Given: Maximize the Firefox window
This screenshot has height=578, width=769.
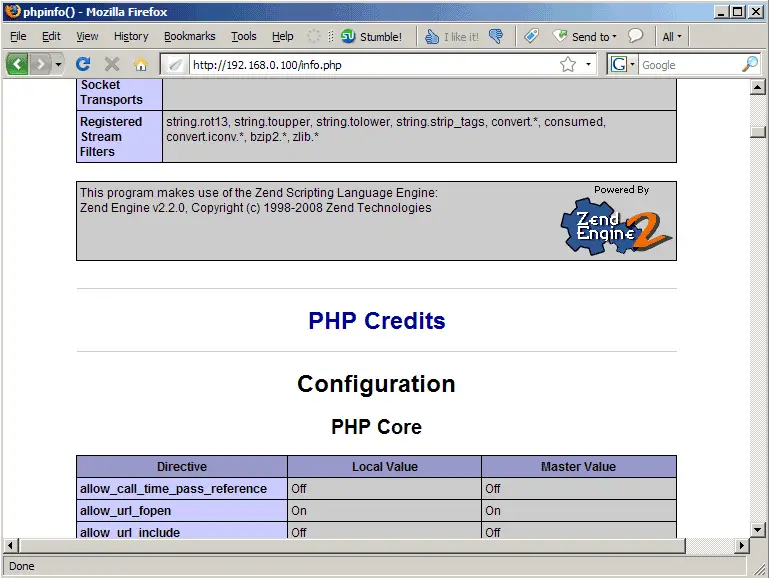Looking at the screenshot, I should point(738,11).
